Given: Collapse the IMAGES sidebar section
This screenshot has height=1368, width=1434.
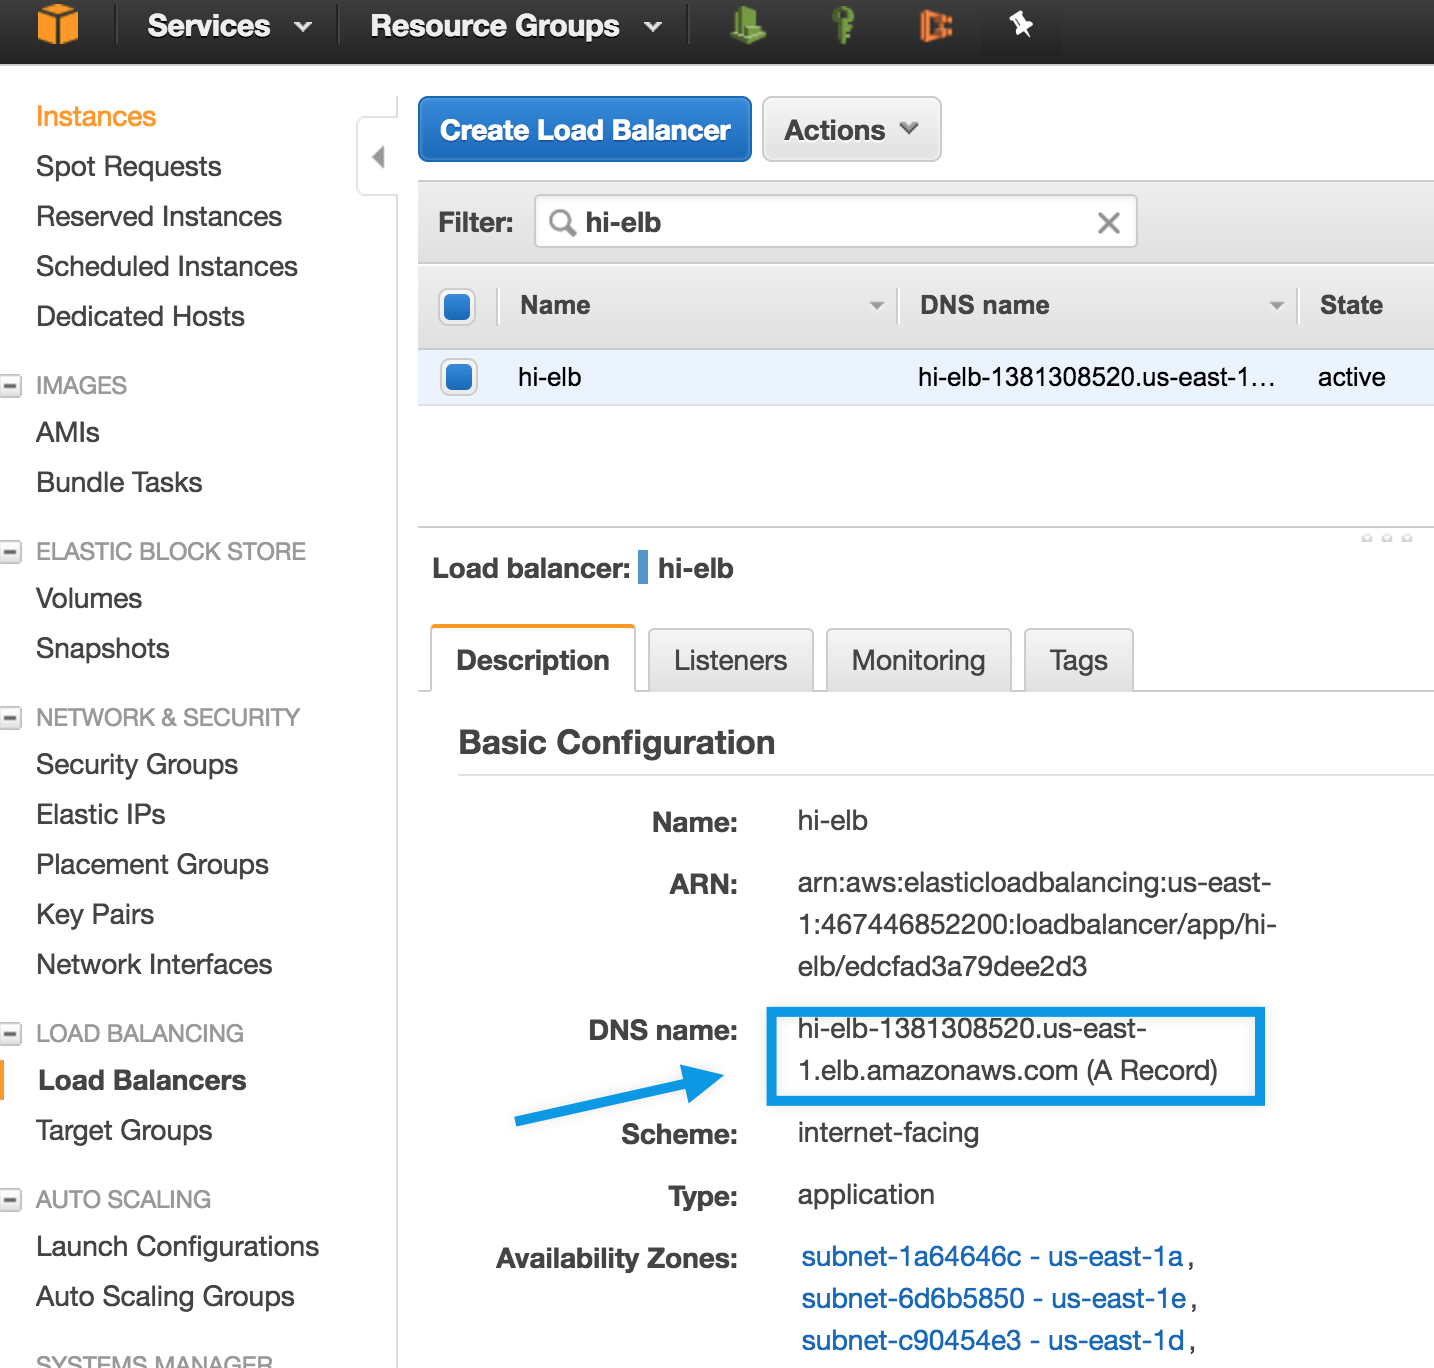Looking at the screenshot, I should pyautogui.click(x=12, y=385).
